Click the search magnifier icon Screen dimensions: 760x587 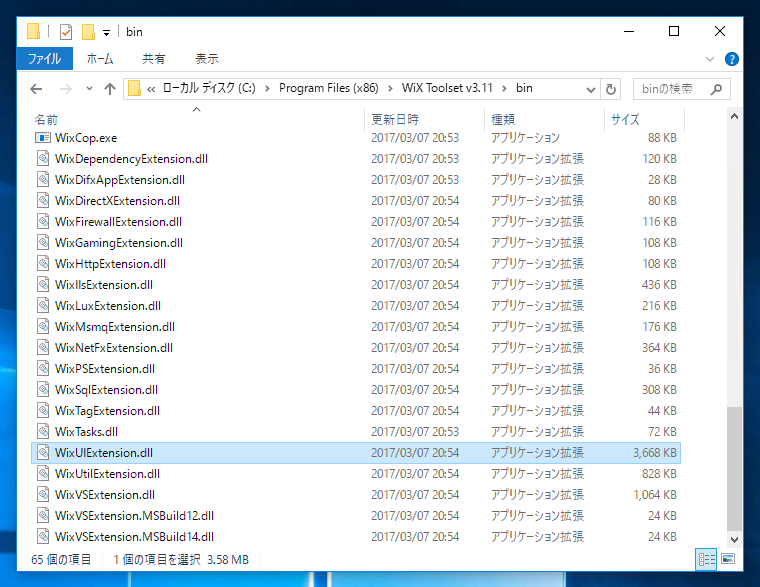click(x=716, y=89)
